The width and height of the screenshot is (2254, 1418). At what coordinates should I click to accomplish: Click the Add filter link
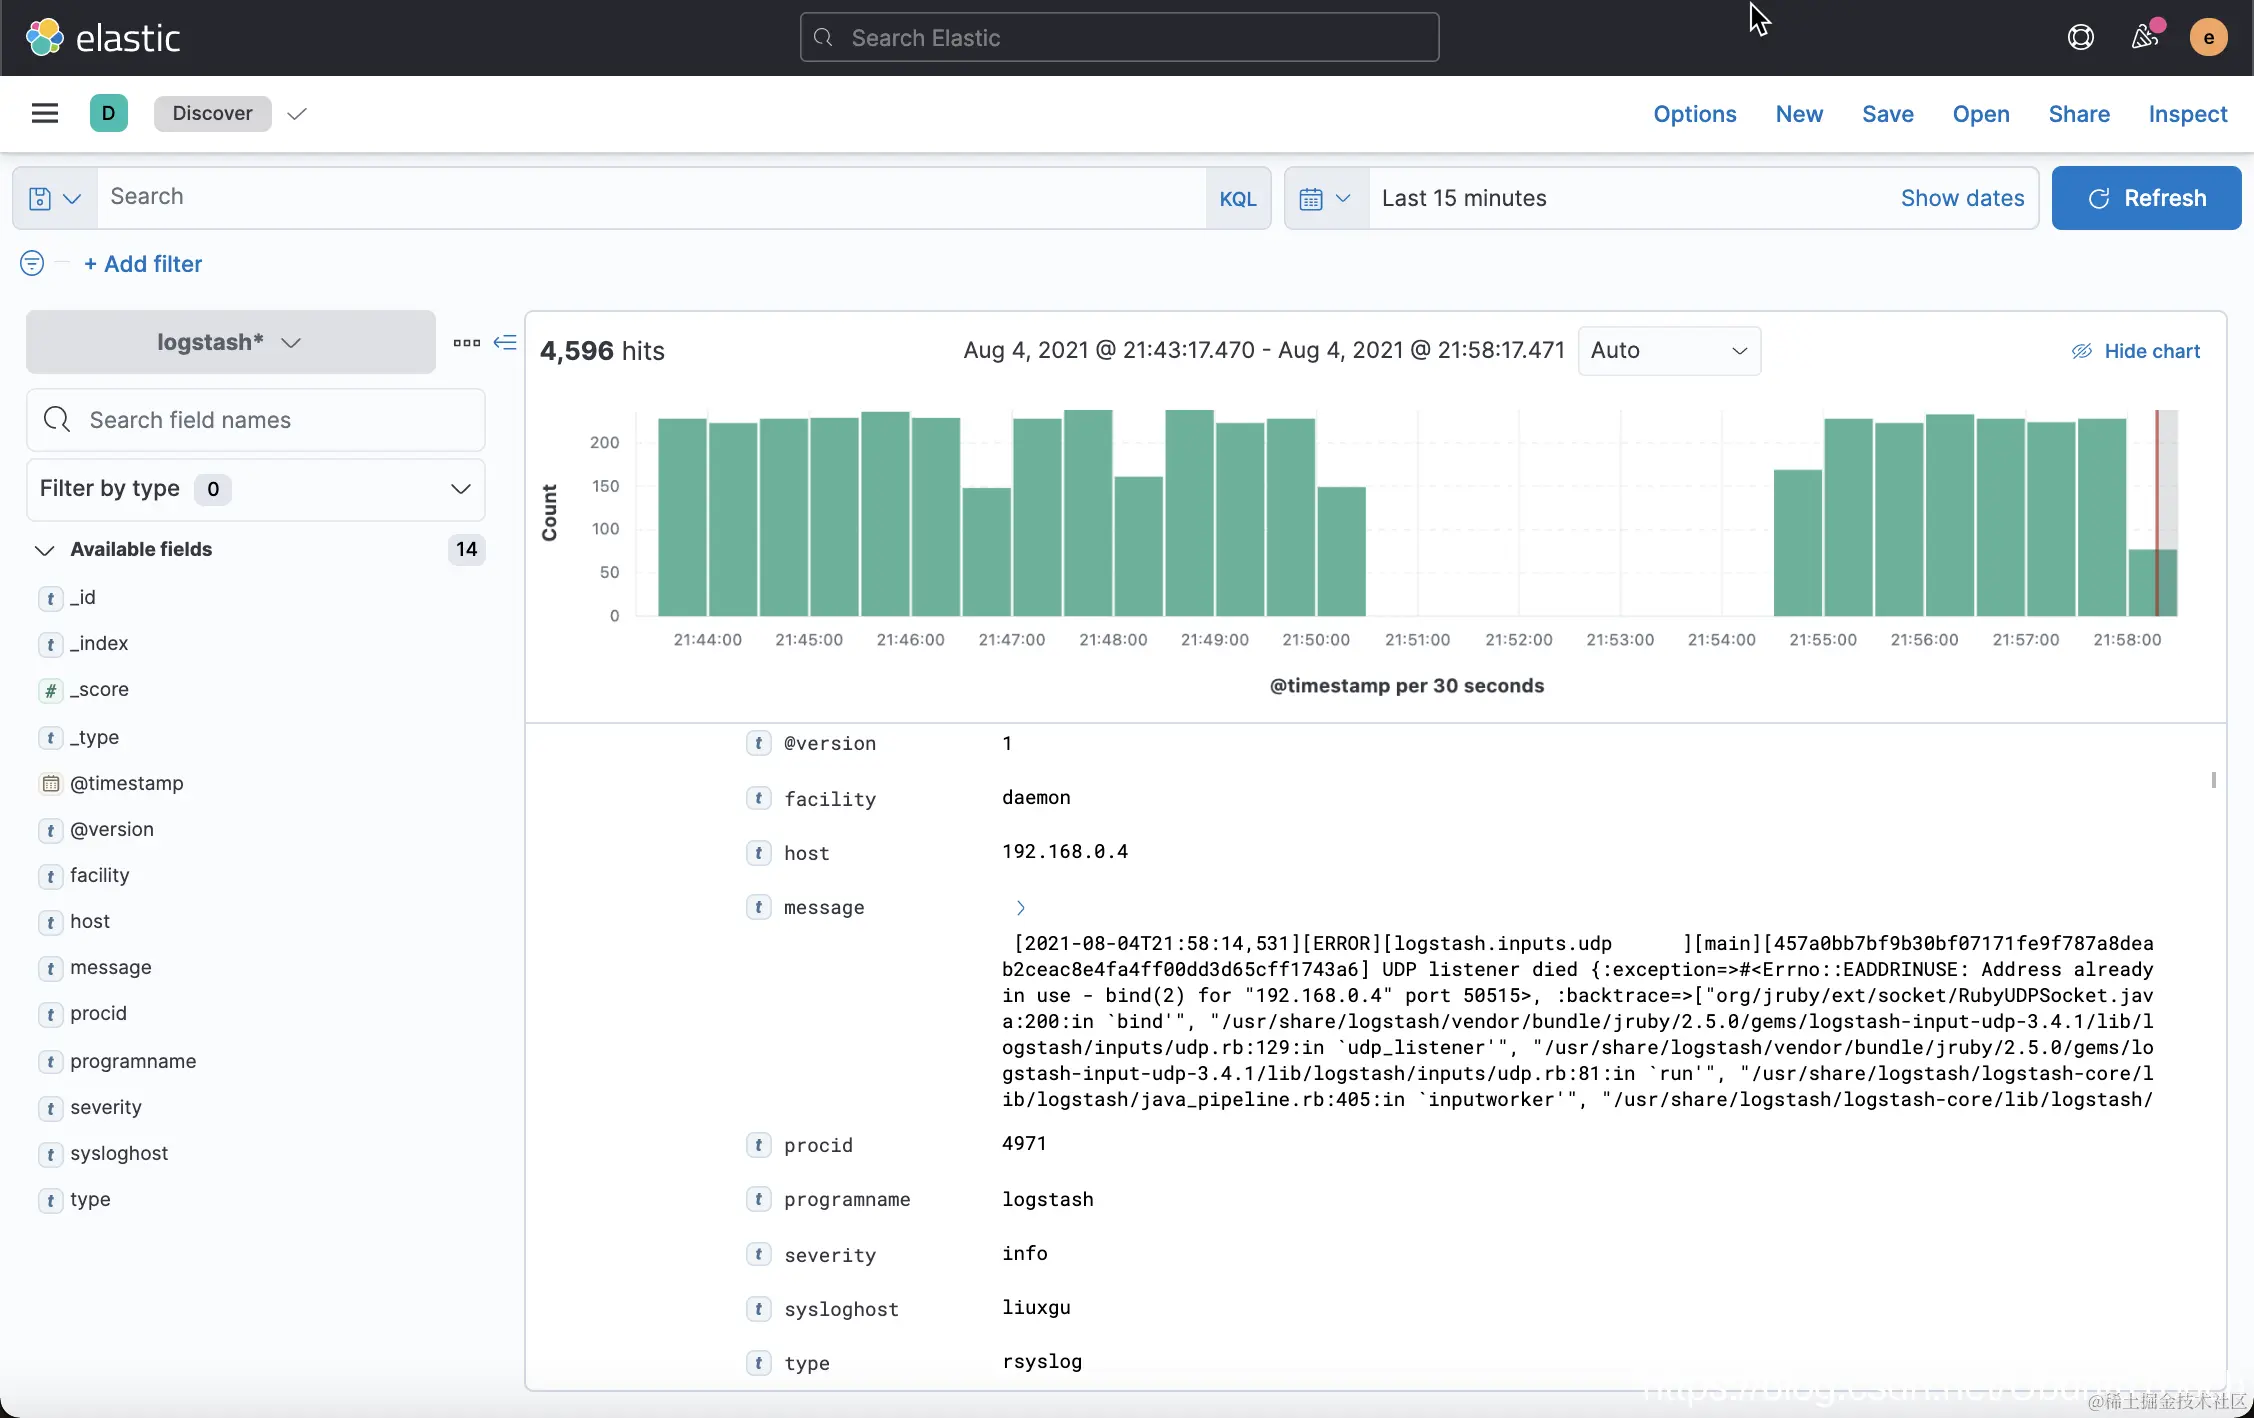[x=143, y=264]
